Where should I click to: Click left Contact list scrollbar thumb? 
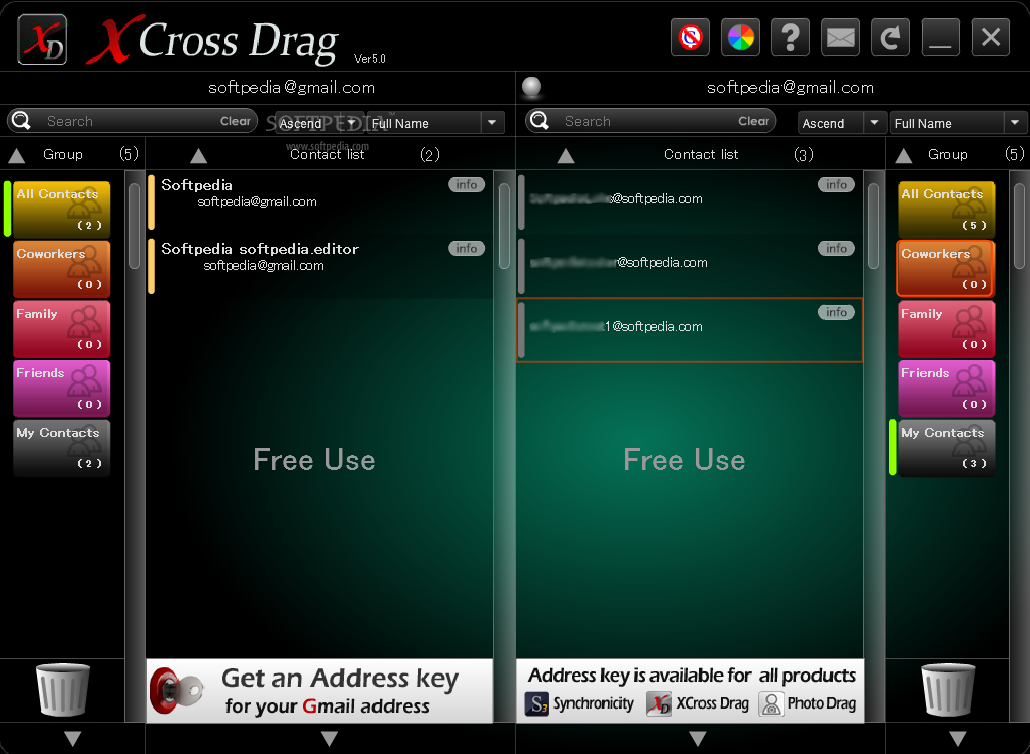coord(504,226)
